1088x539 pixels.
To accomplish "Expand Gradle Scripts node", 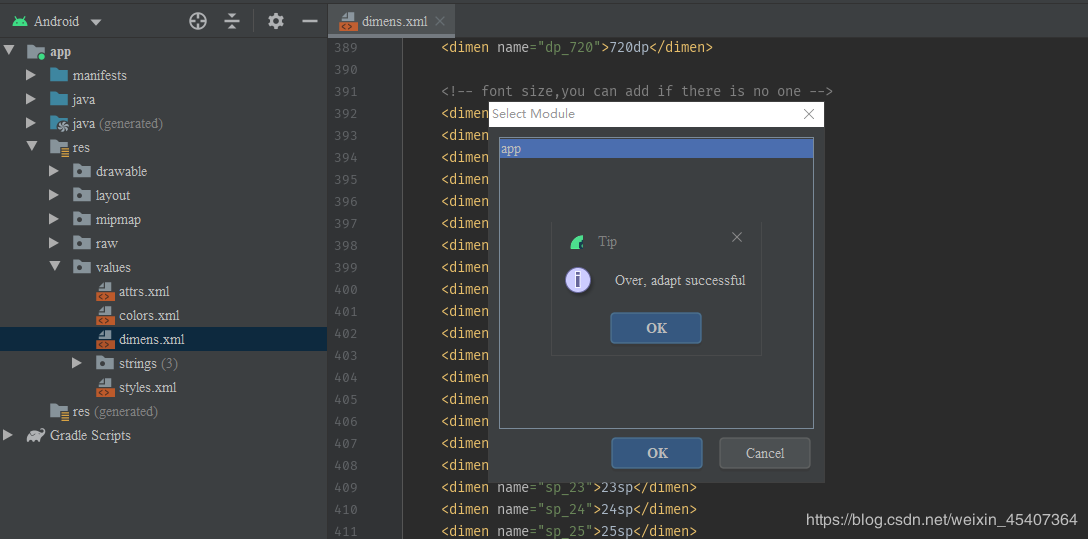I will [x=8, y=435].
